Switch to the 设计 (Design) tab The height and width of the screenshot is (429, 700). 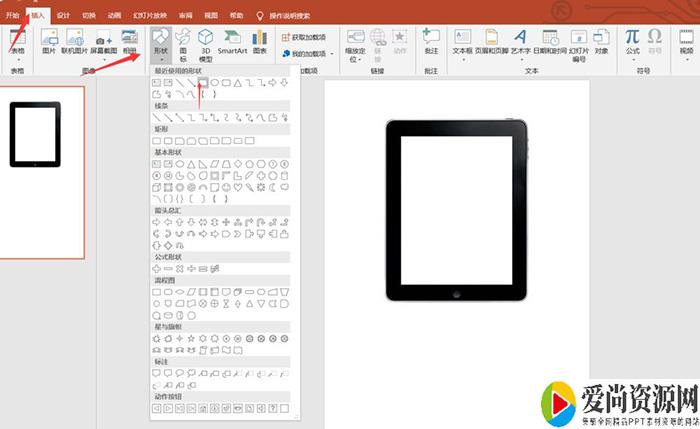[63, 16]
